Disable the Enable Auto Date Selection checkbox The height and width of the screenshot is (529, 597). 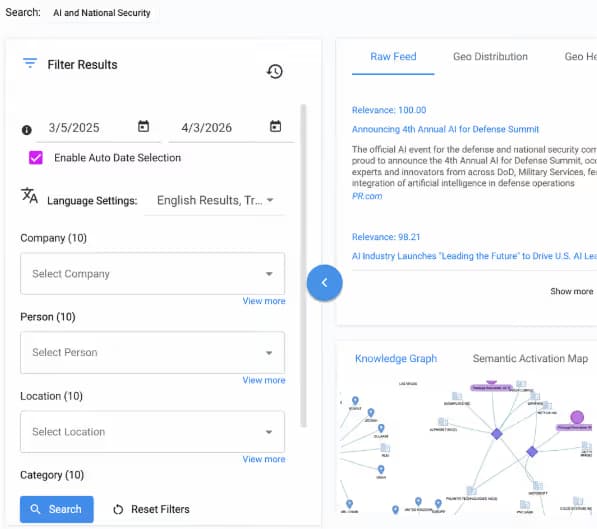36,157
